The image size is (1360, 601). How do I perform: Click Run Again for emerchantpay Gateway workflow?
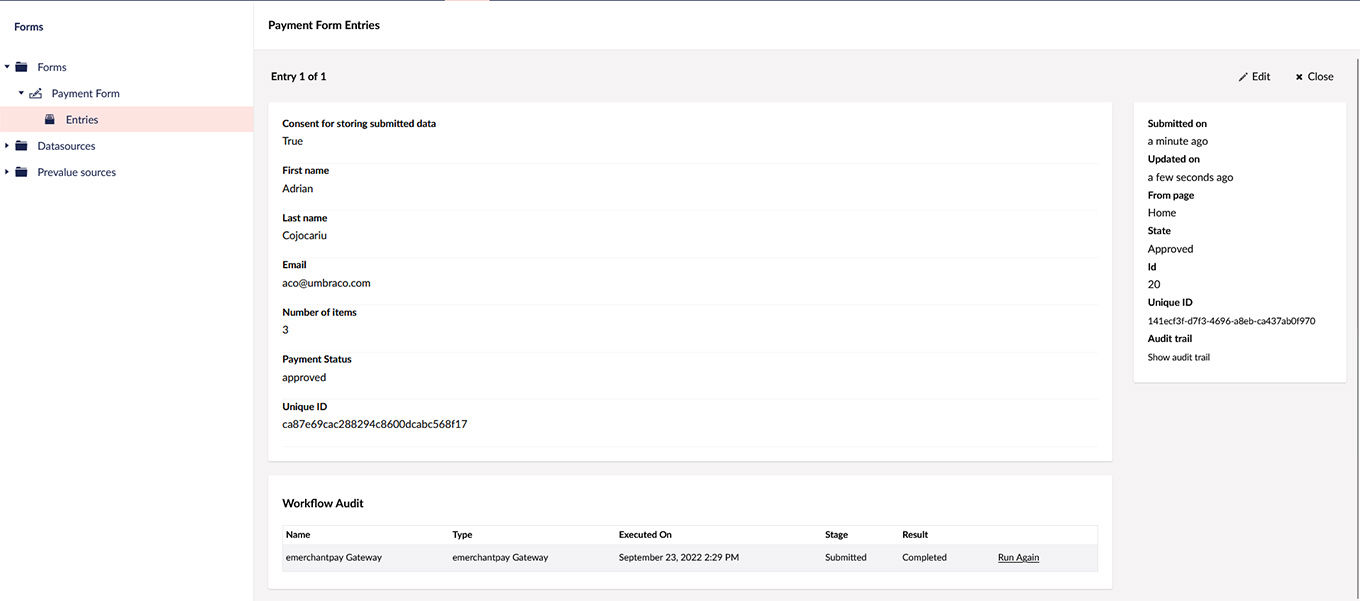pyautogui.click(x=1018, y=558)
